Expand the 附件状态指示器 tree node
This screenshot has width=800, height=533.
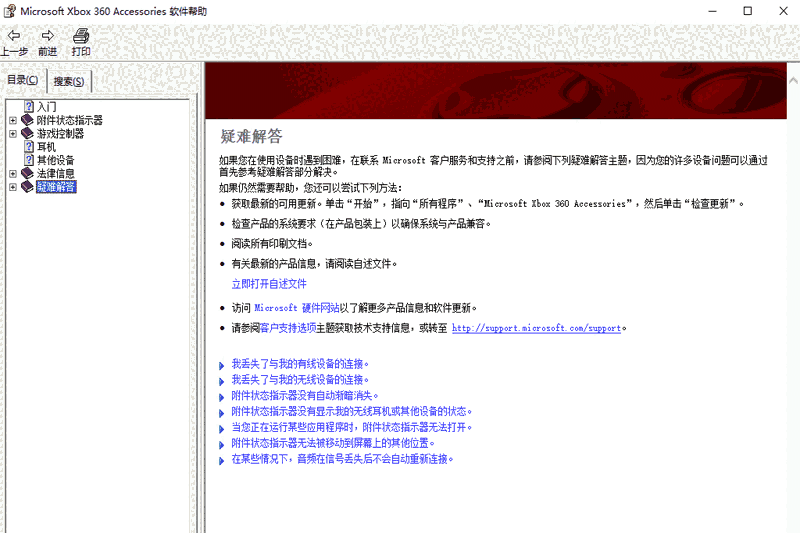click(x=13, y=120)
